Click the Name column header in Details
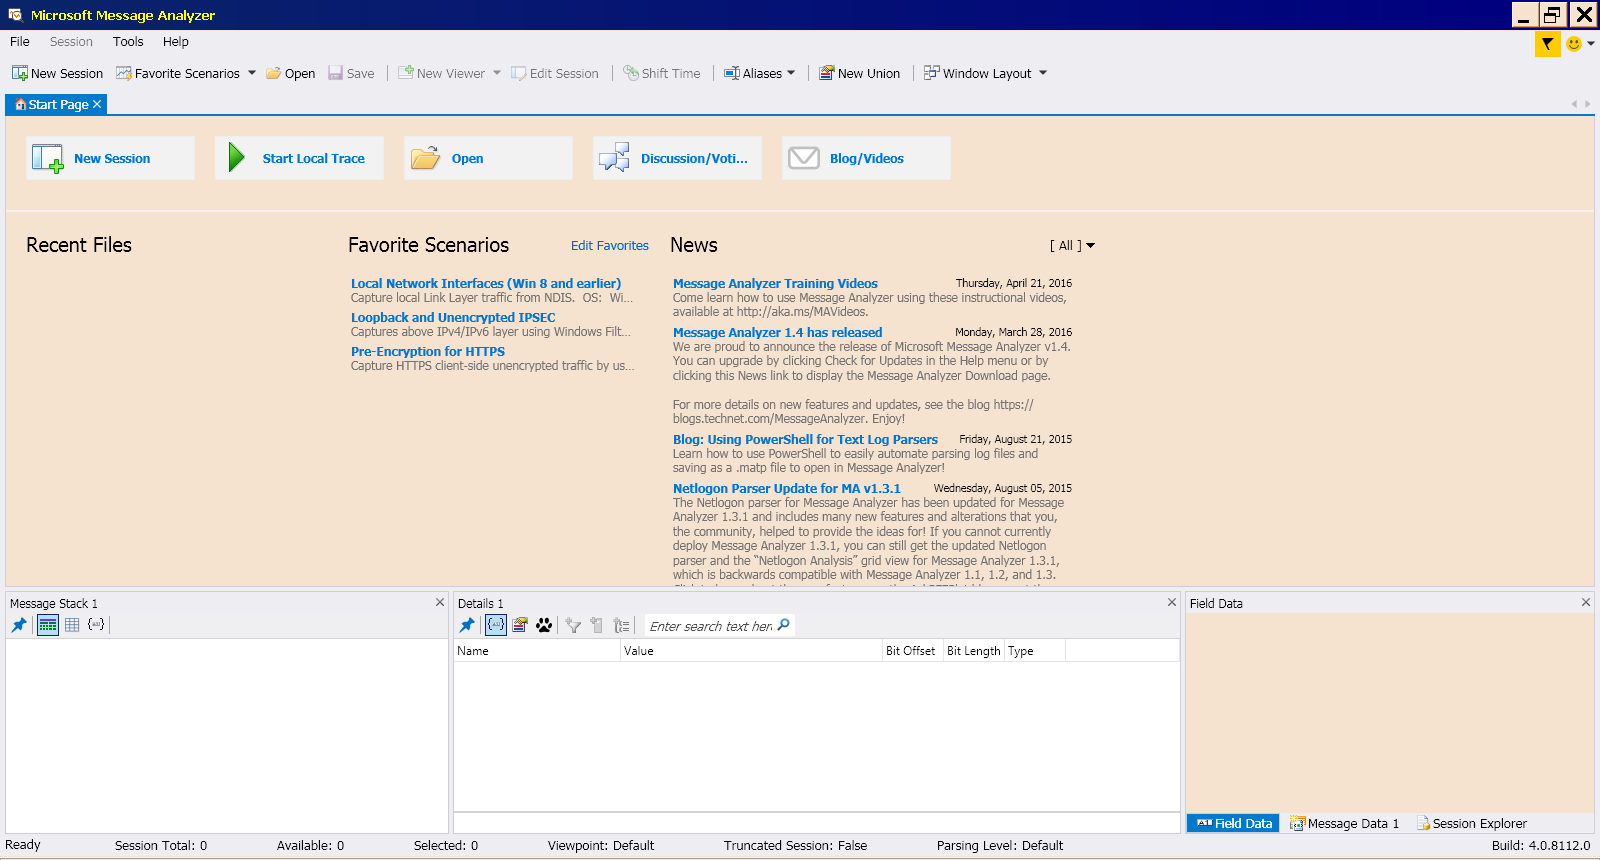This screenshot has height=860, width=1600. 537,651
